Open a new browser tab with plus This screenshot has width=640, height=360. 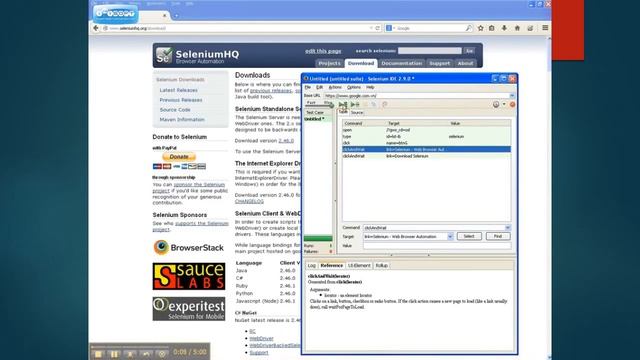176,16
